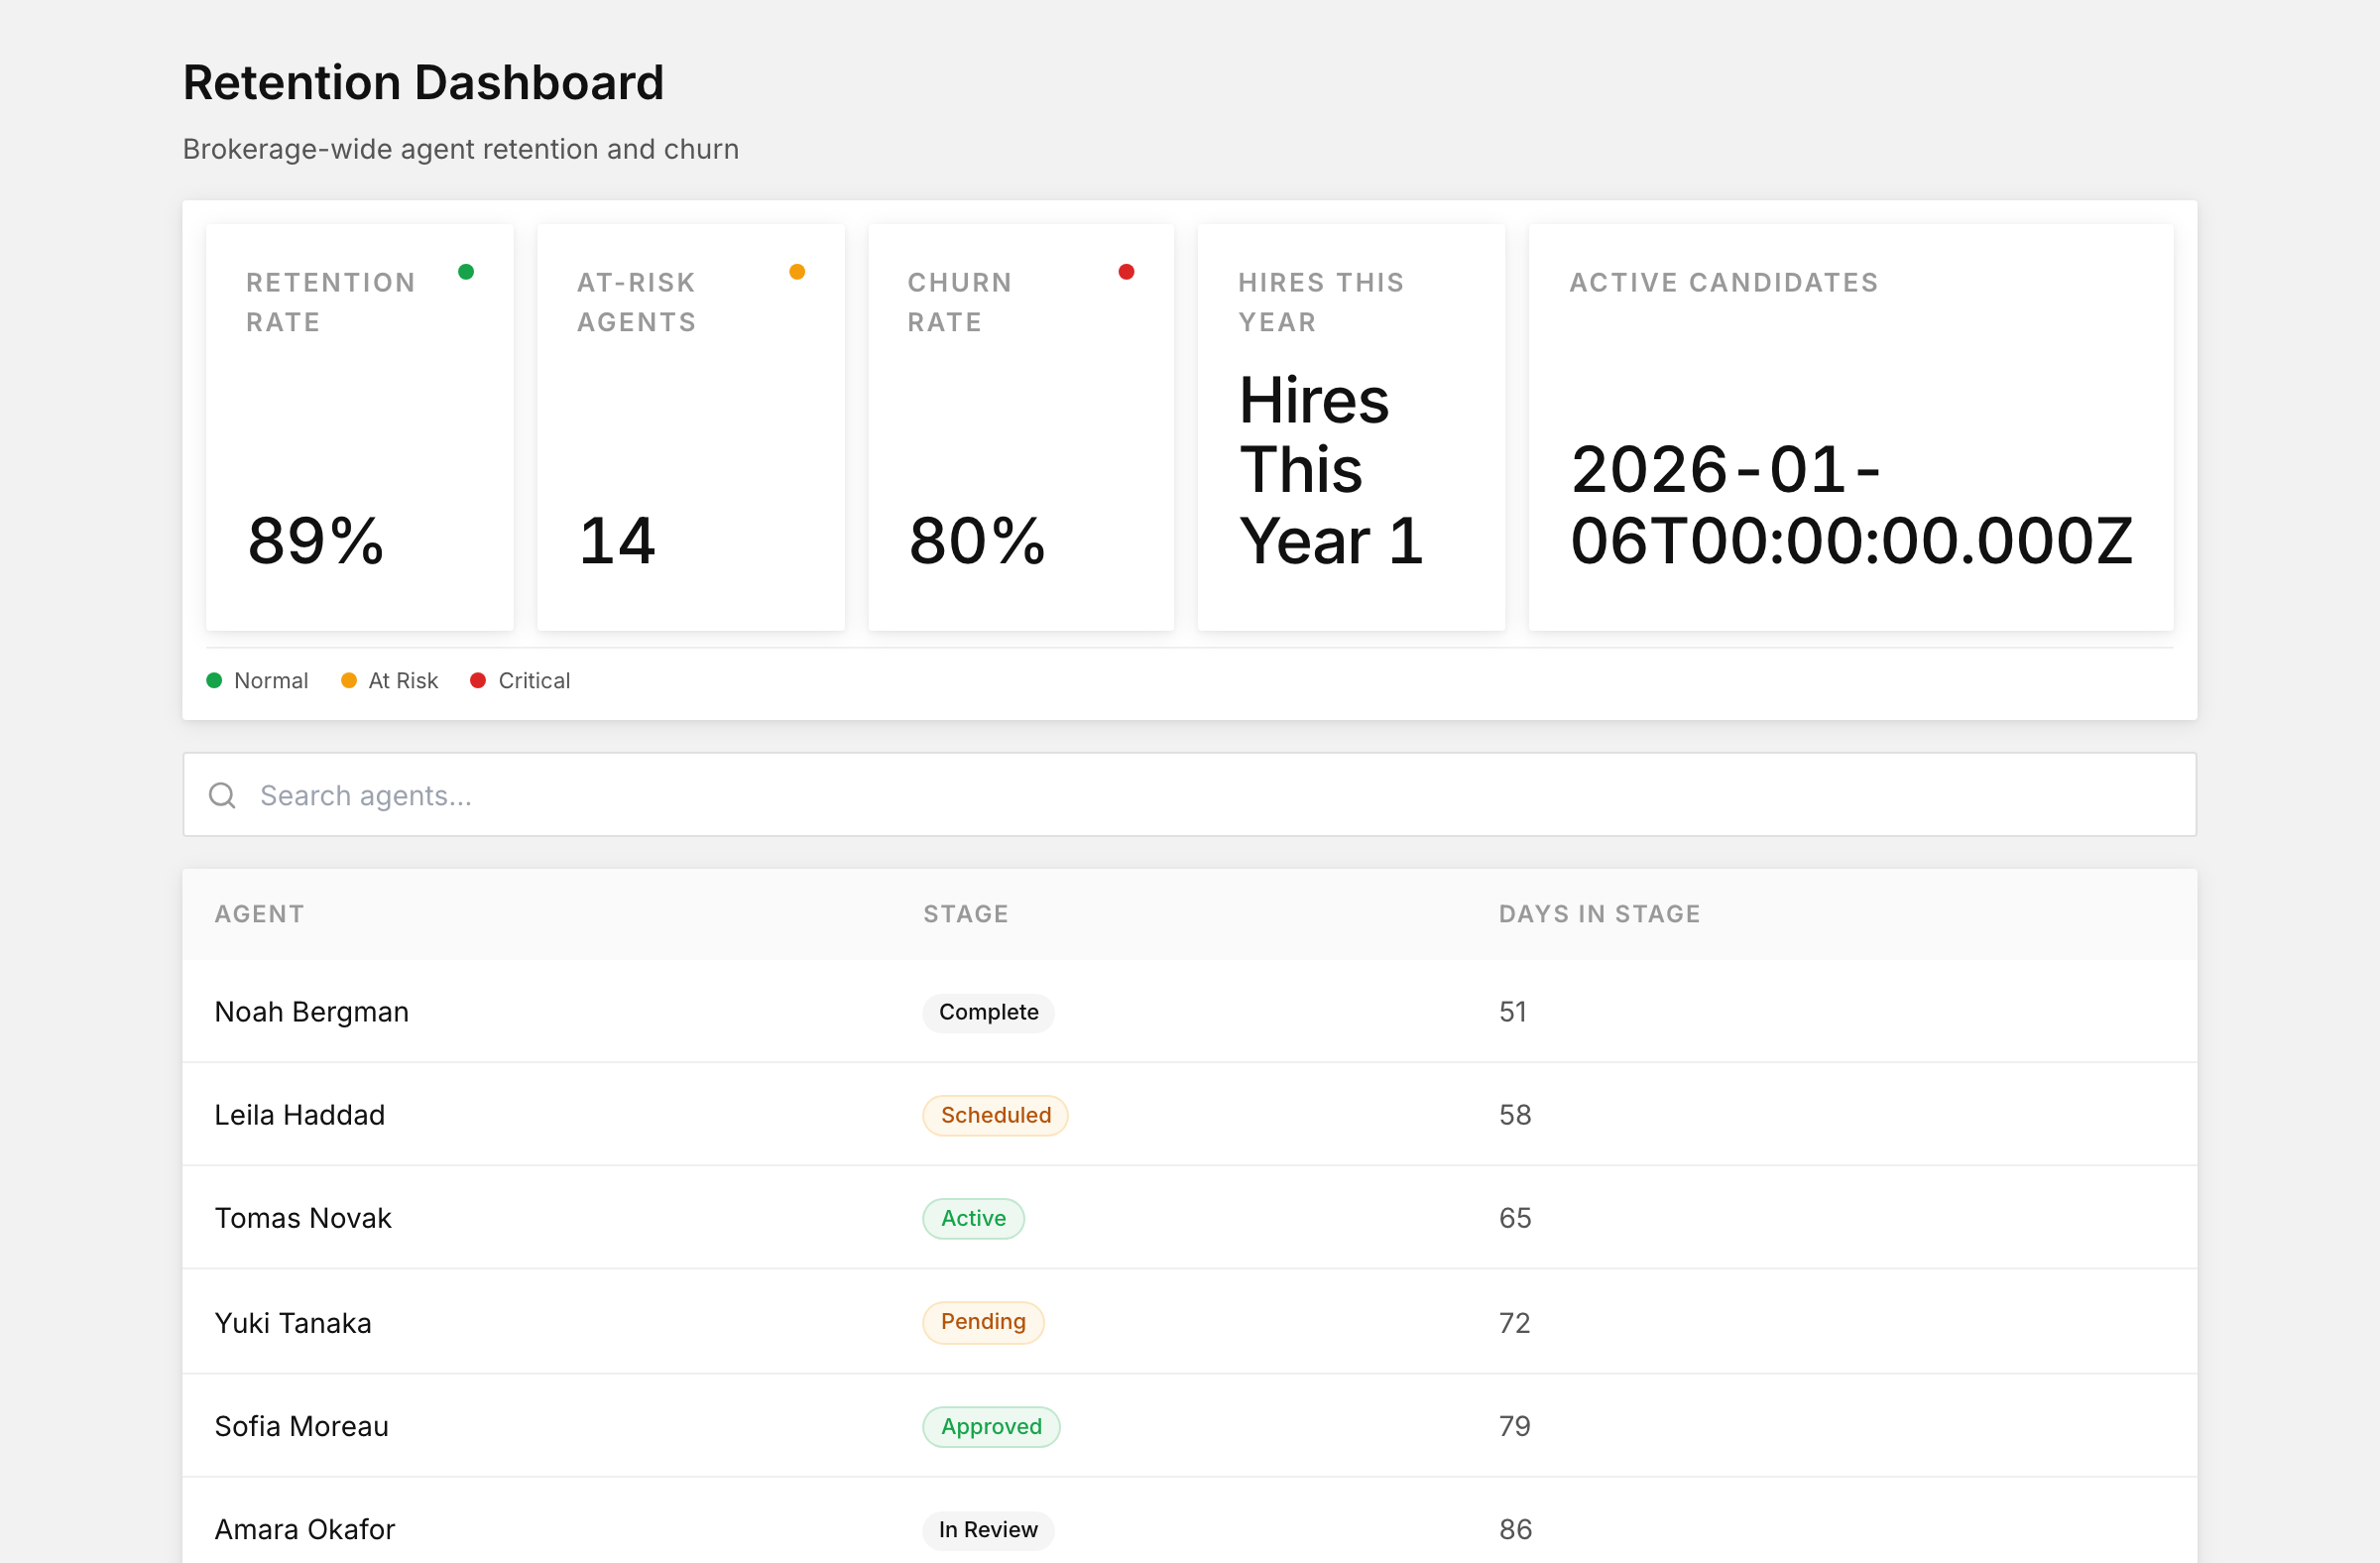Click the orange At Risk legend dot

[349, 680]
